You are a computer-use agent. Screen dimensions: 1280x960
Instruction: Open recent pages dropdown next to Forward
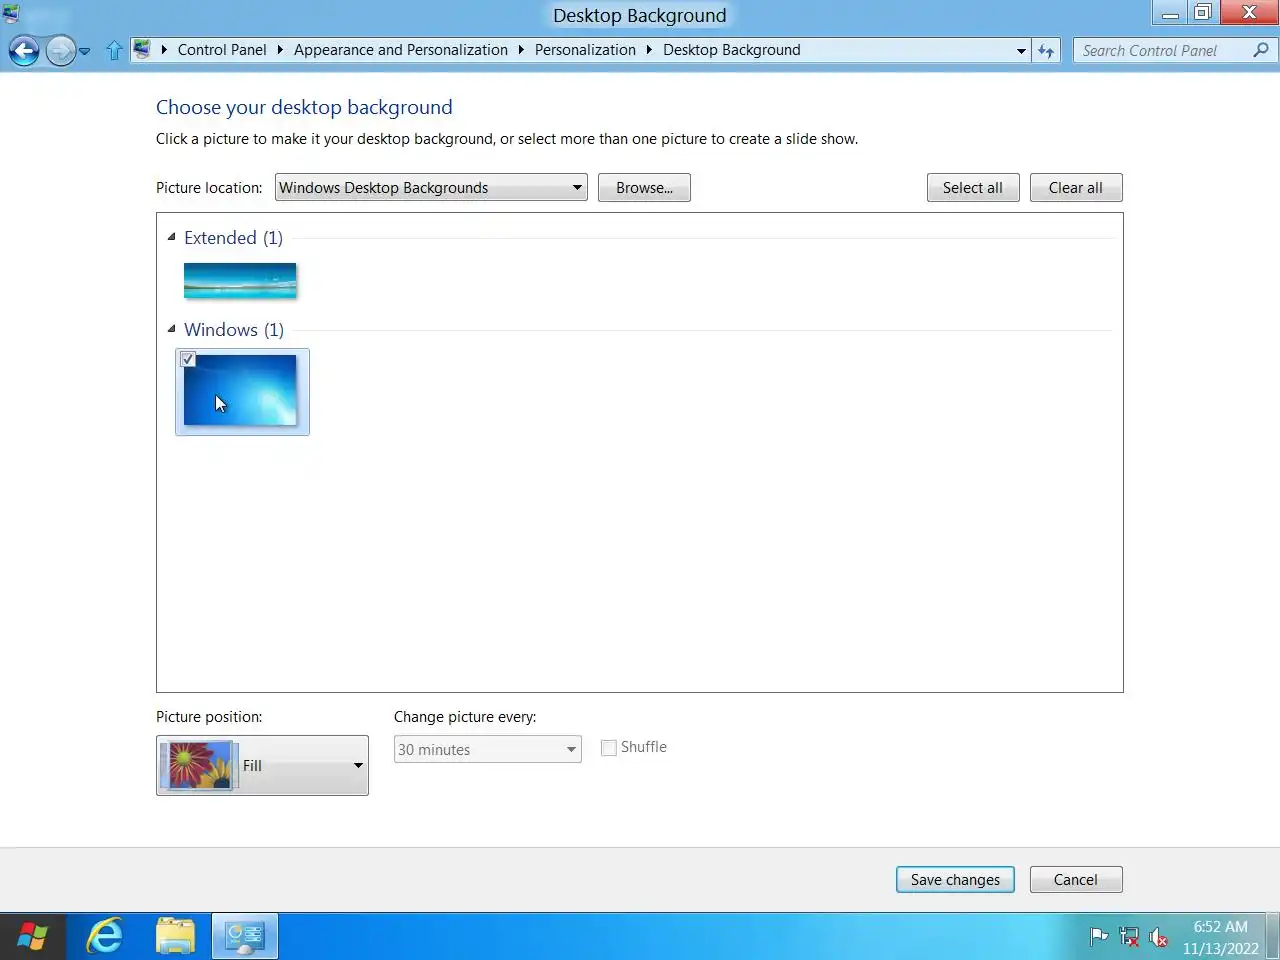pos(84,51)
